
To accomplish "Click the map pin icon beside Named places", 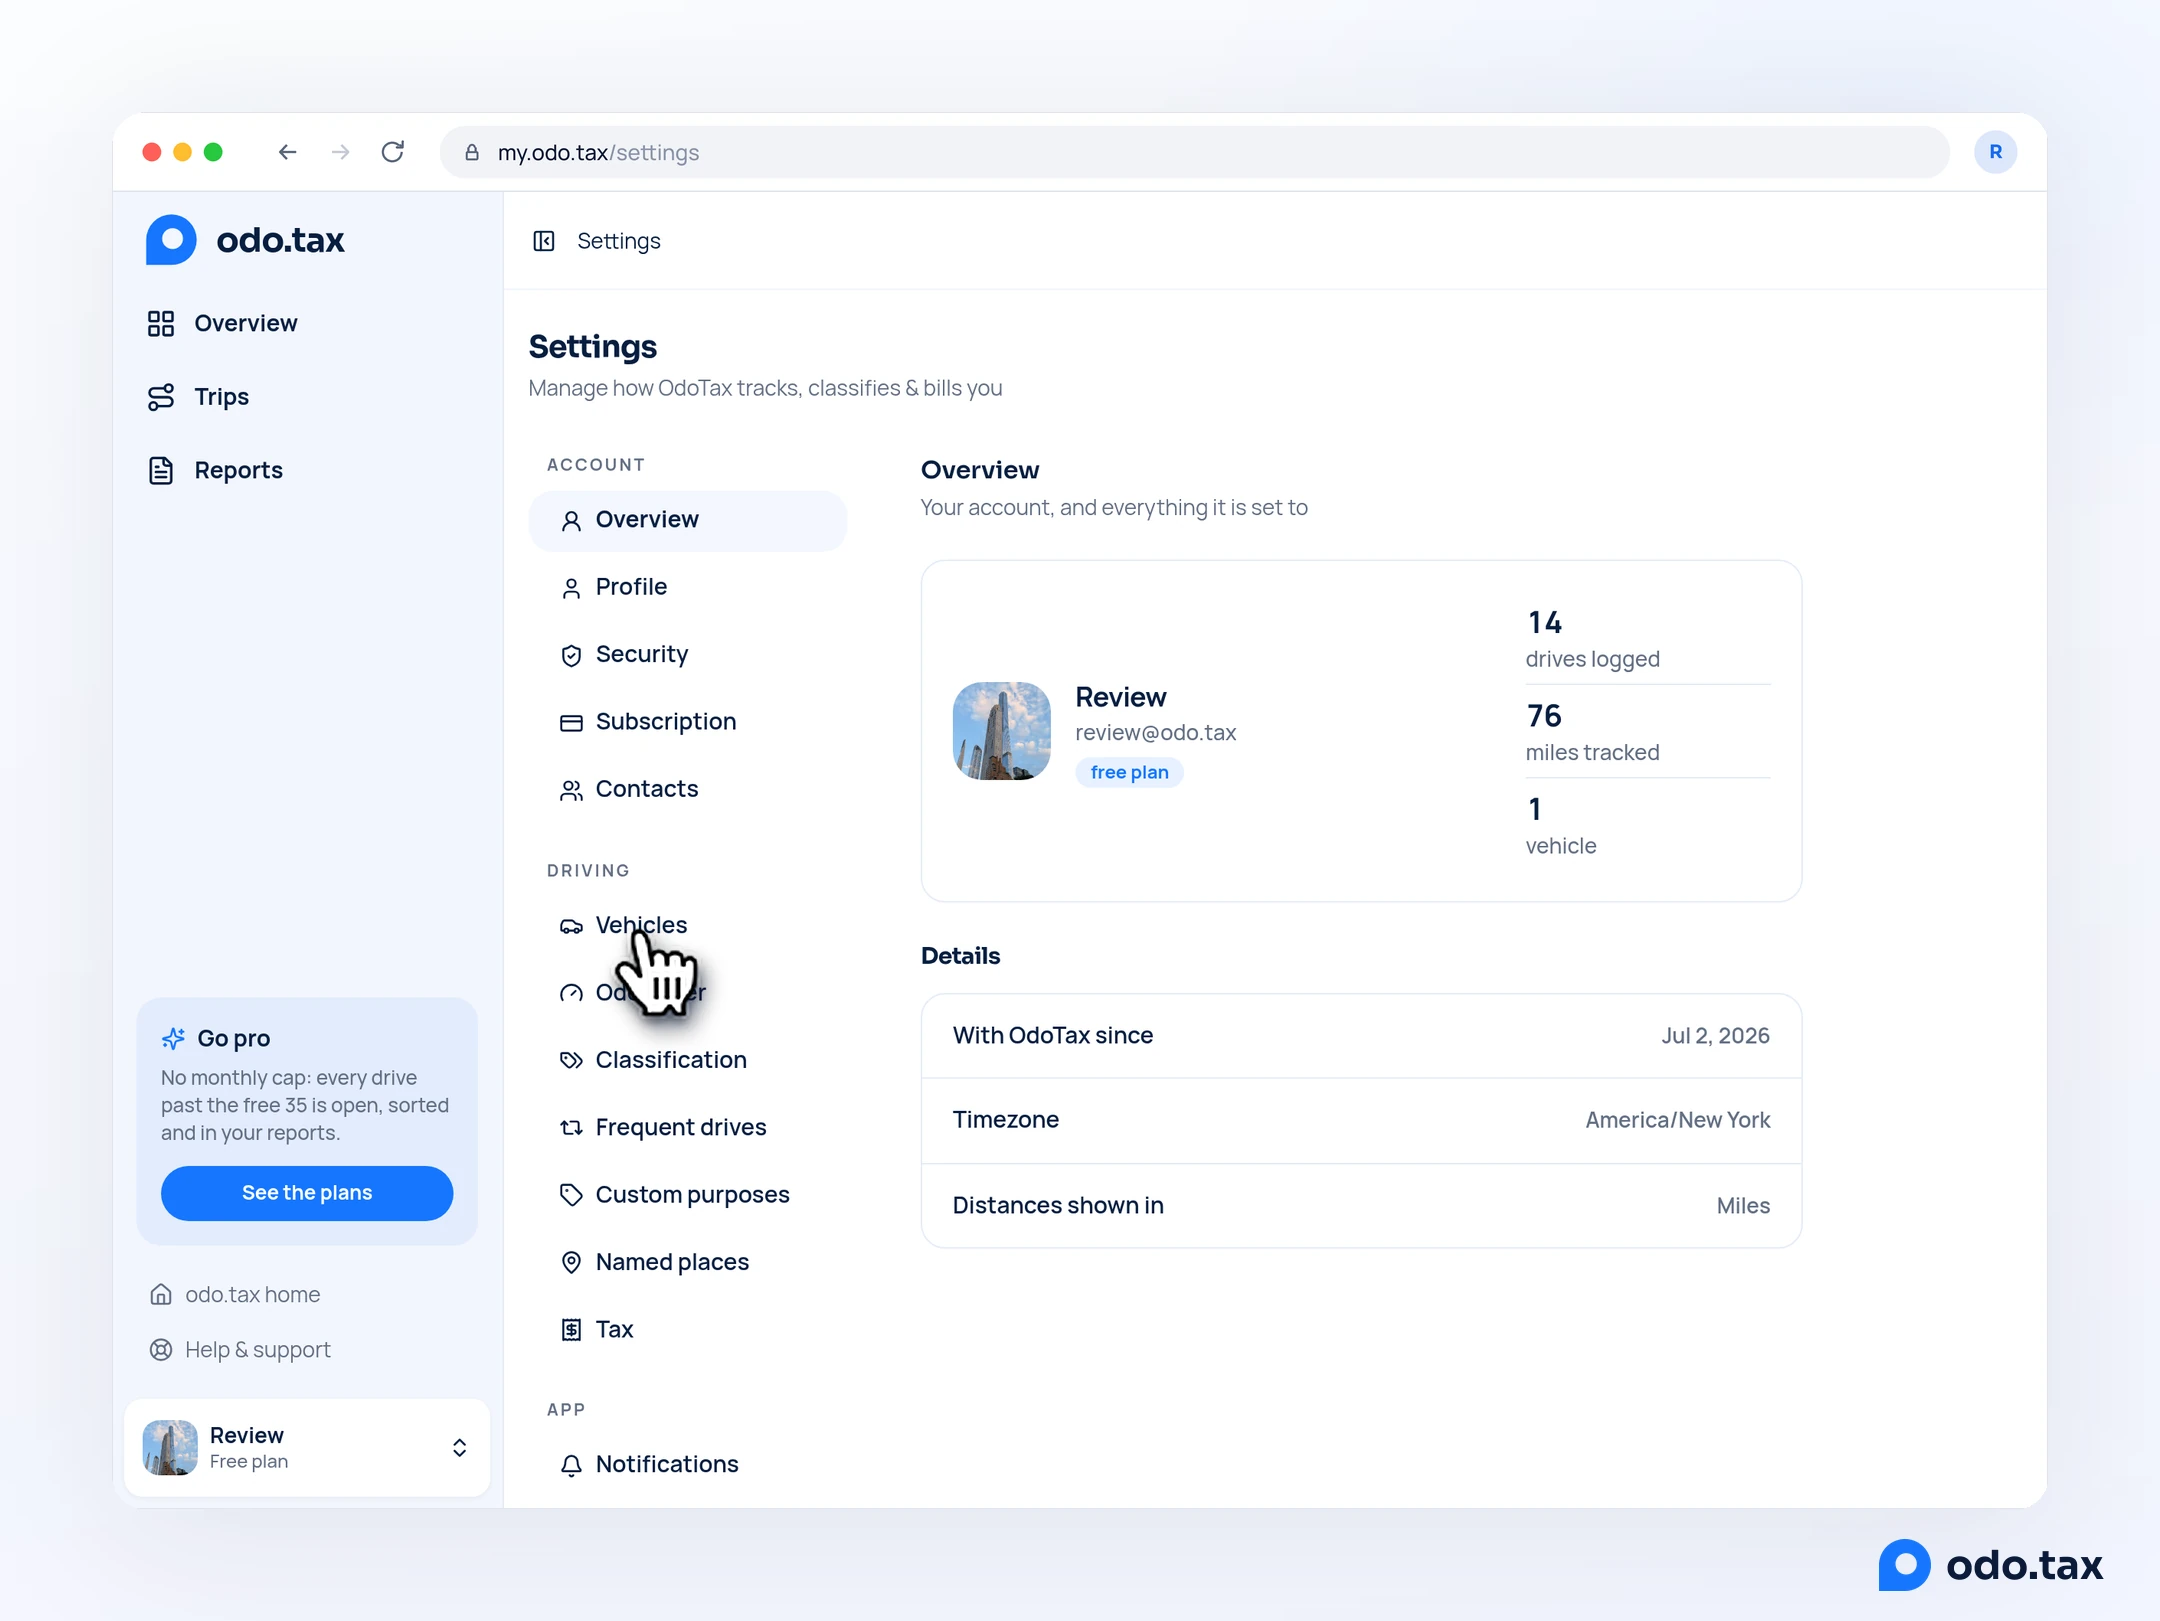I will pyautogui.click(x=571, y=1263).
